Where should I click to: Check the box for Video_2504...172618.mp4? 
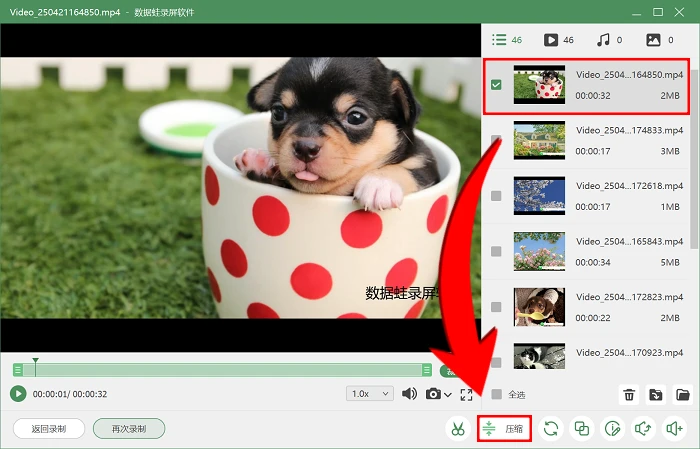pyautogui.click(x=496, y=196)
